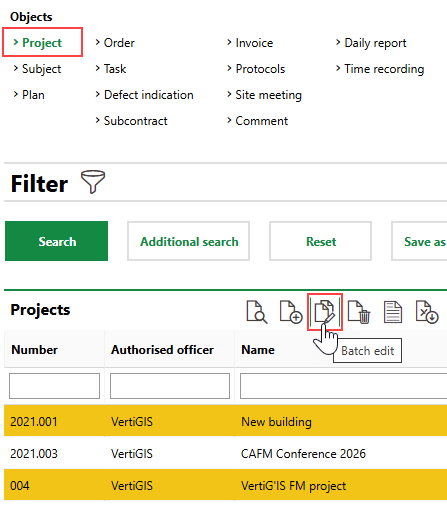Click the Excel export download icon

pos(427,312)
